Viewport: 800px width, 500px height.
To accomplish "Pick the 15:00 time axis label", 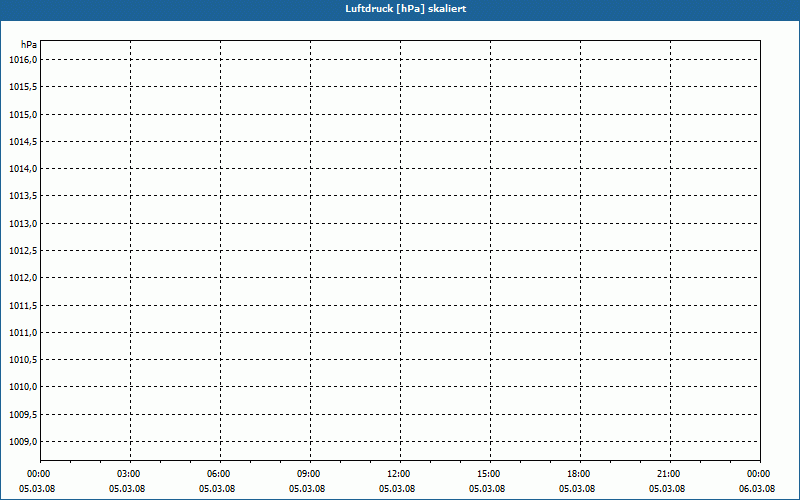I will [488, 474].
